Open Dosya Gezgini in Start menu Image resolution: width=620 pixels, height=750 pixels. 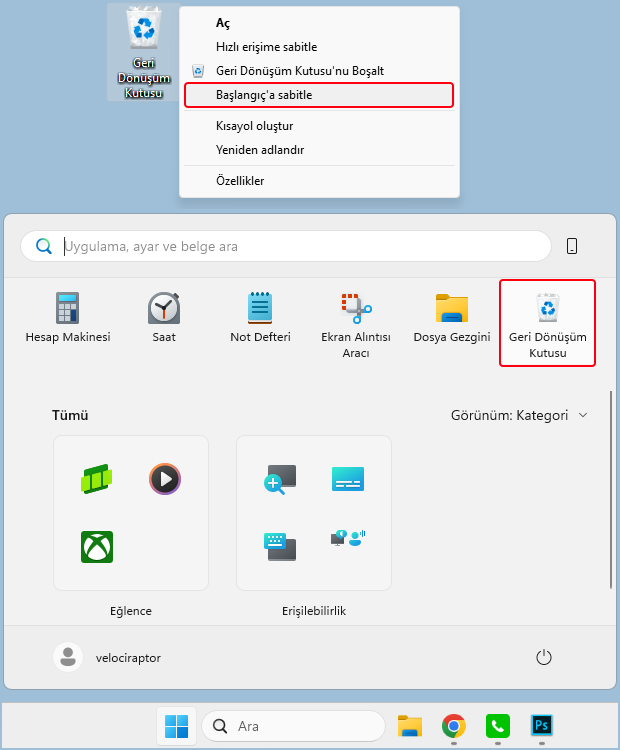452,318
